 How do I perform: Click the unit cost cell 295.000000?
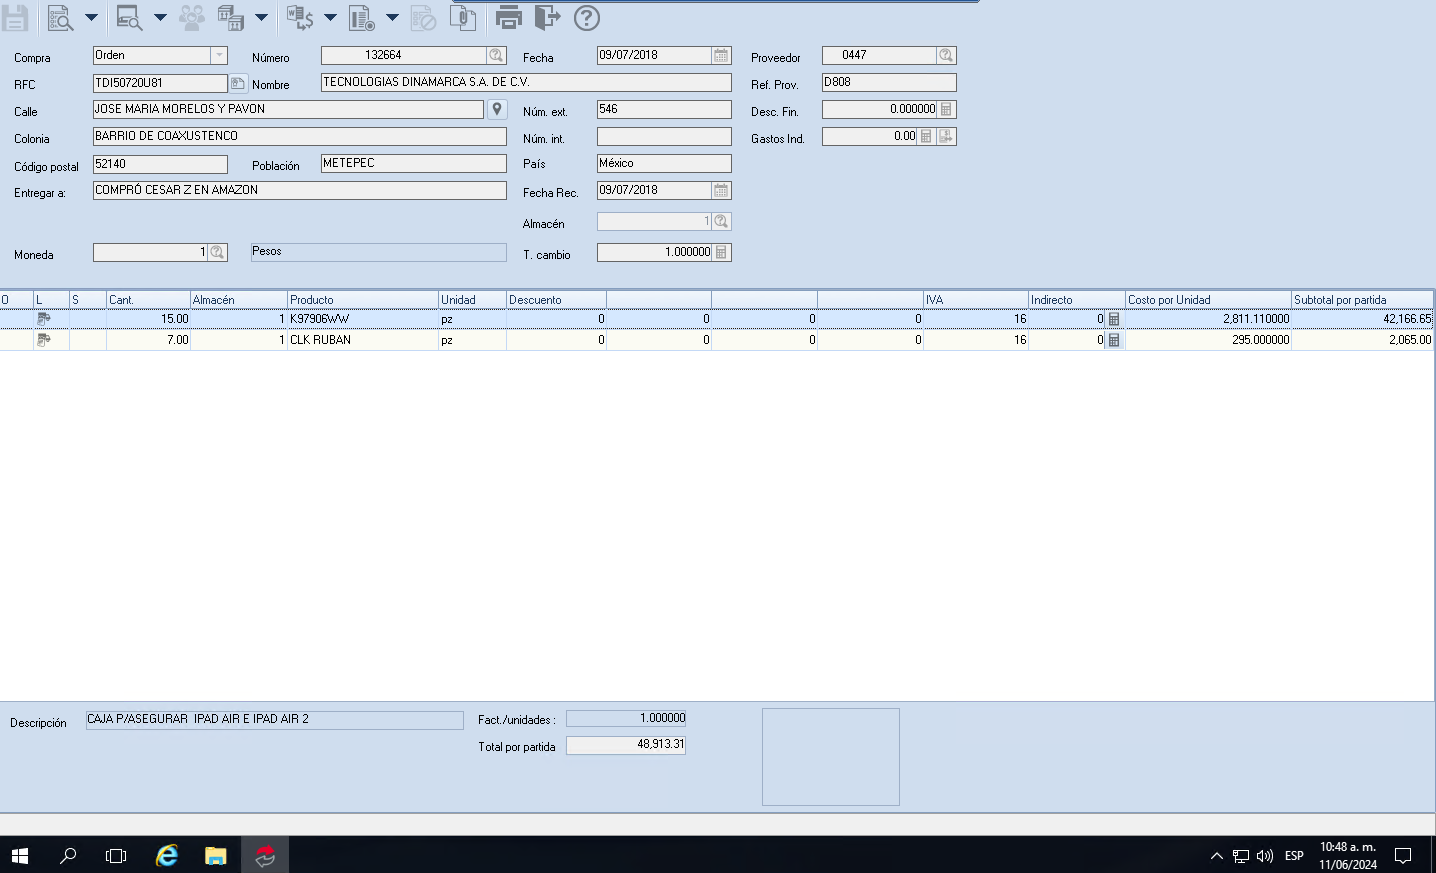point(1208,340)
